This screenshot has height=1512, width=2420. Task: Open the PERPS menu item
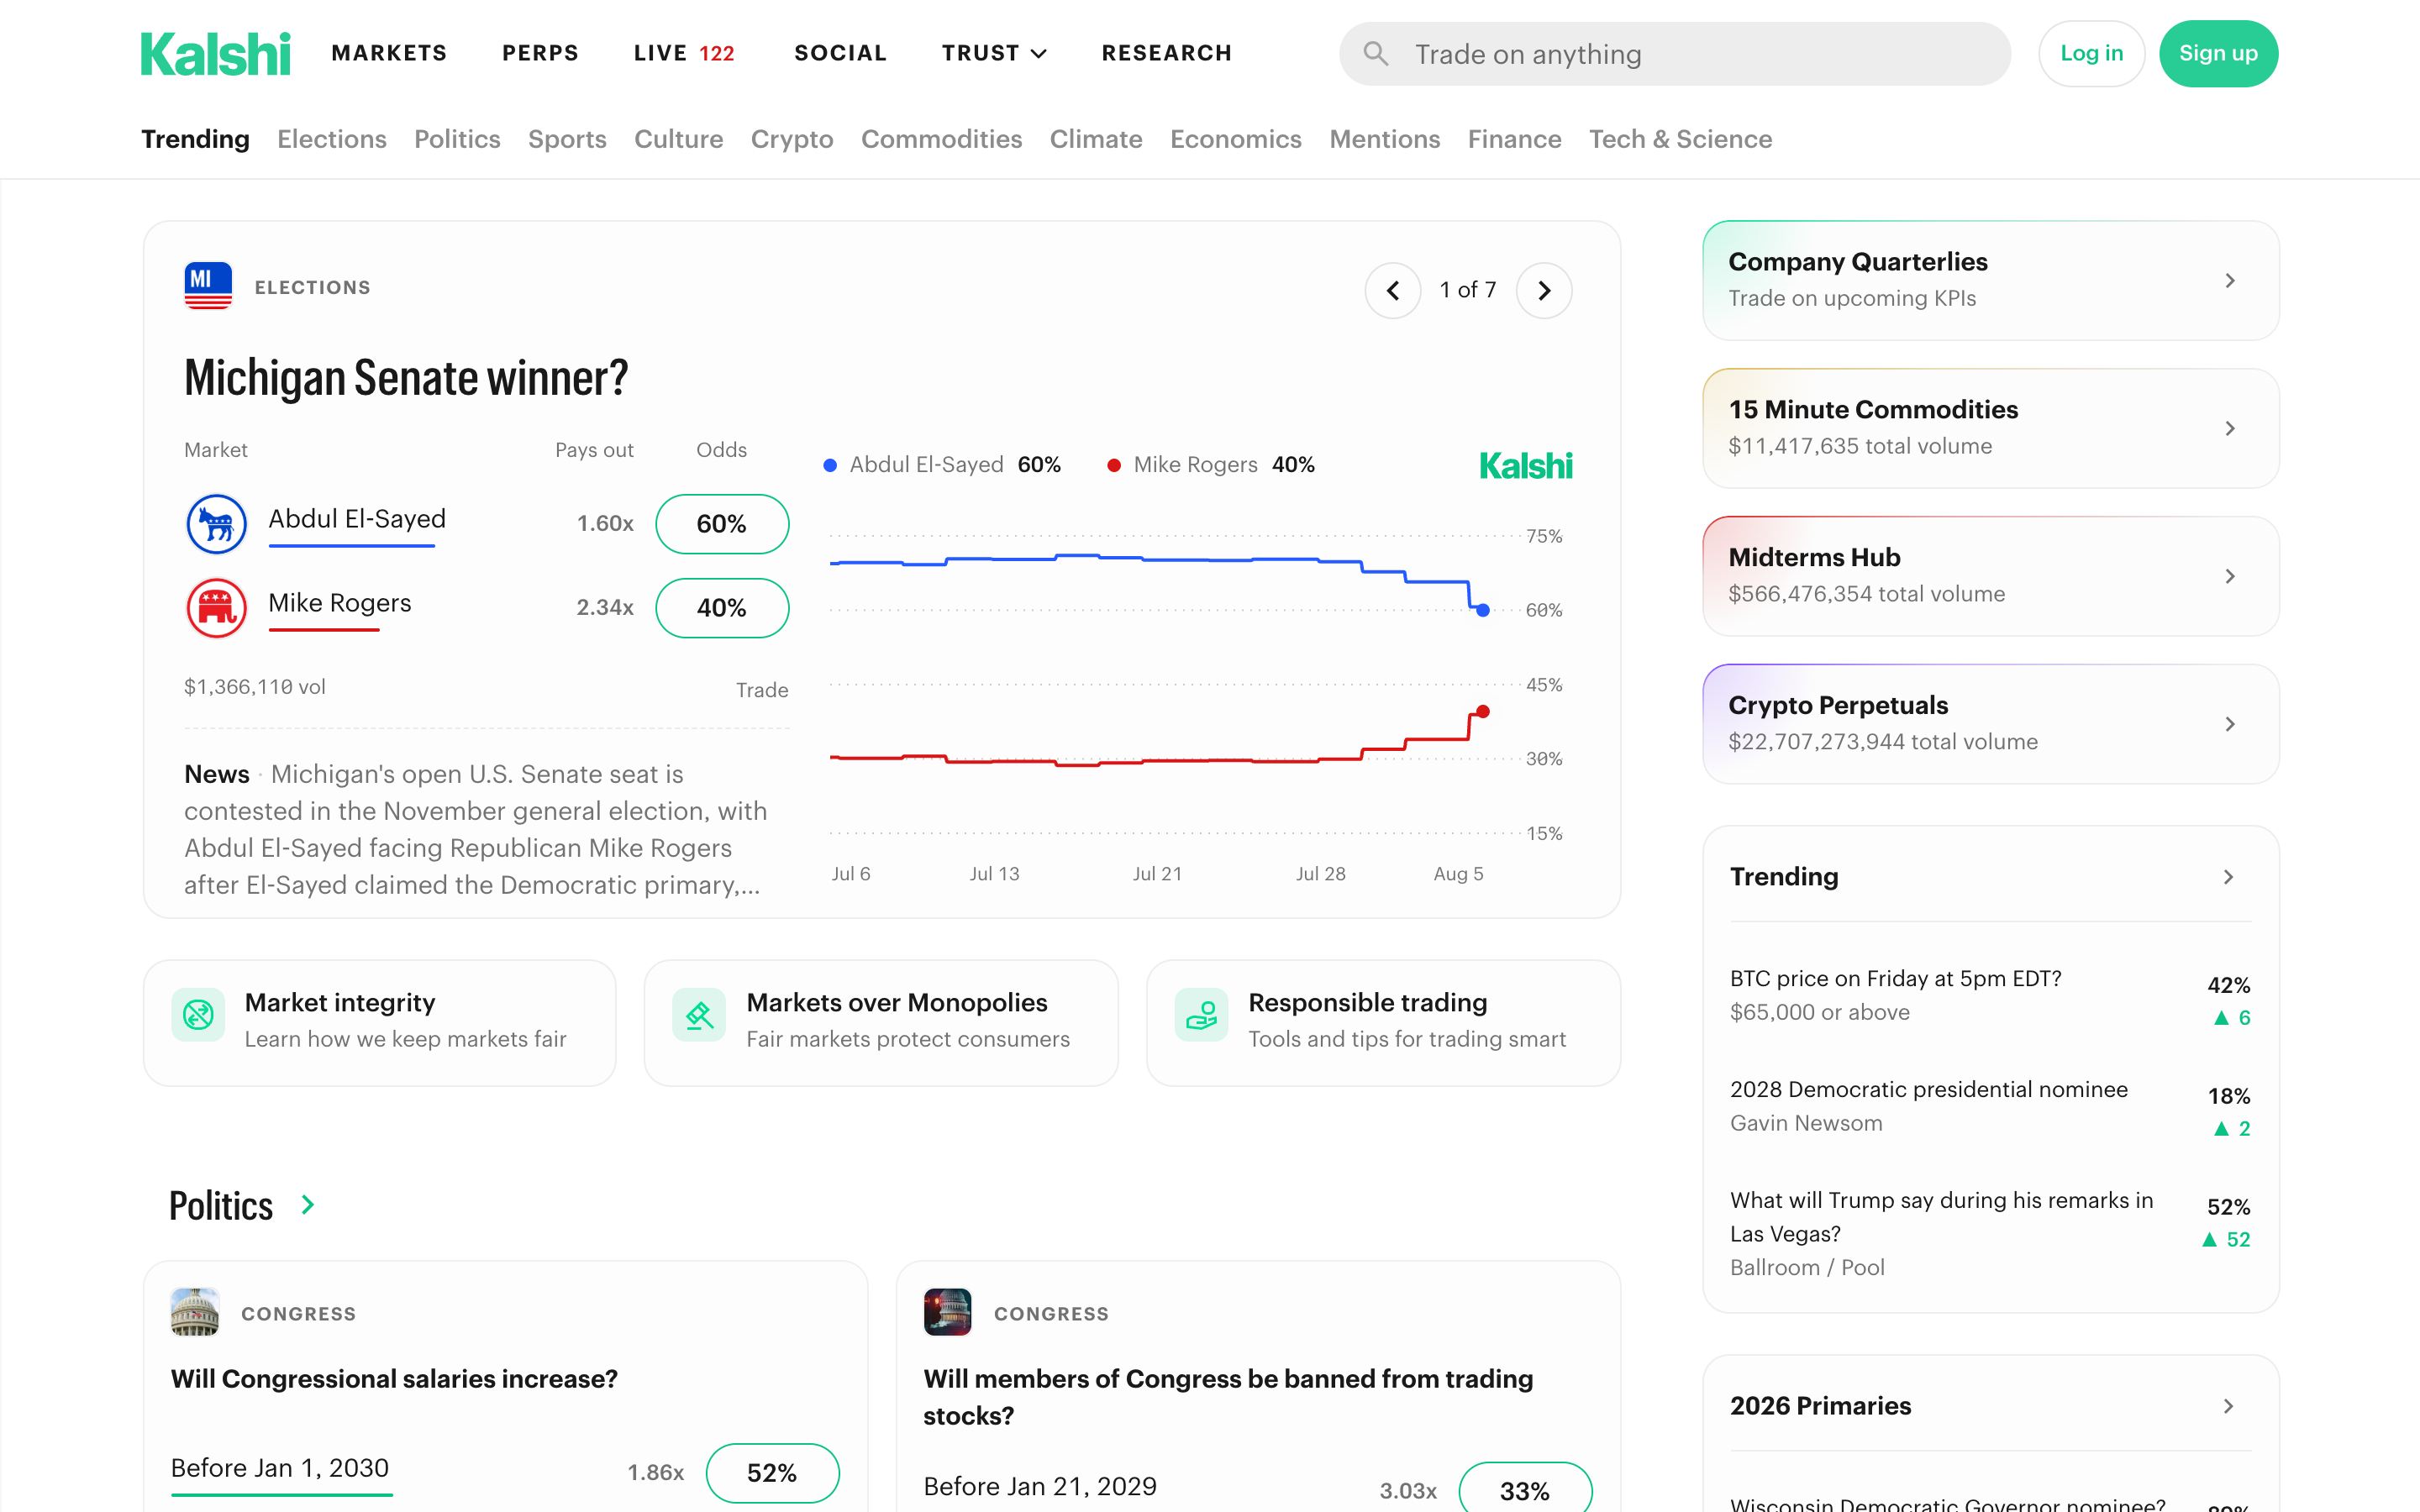pyautogui.click(x=540, y=53)
